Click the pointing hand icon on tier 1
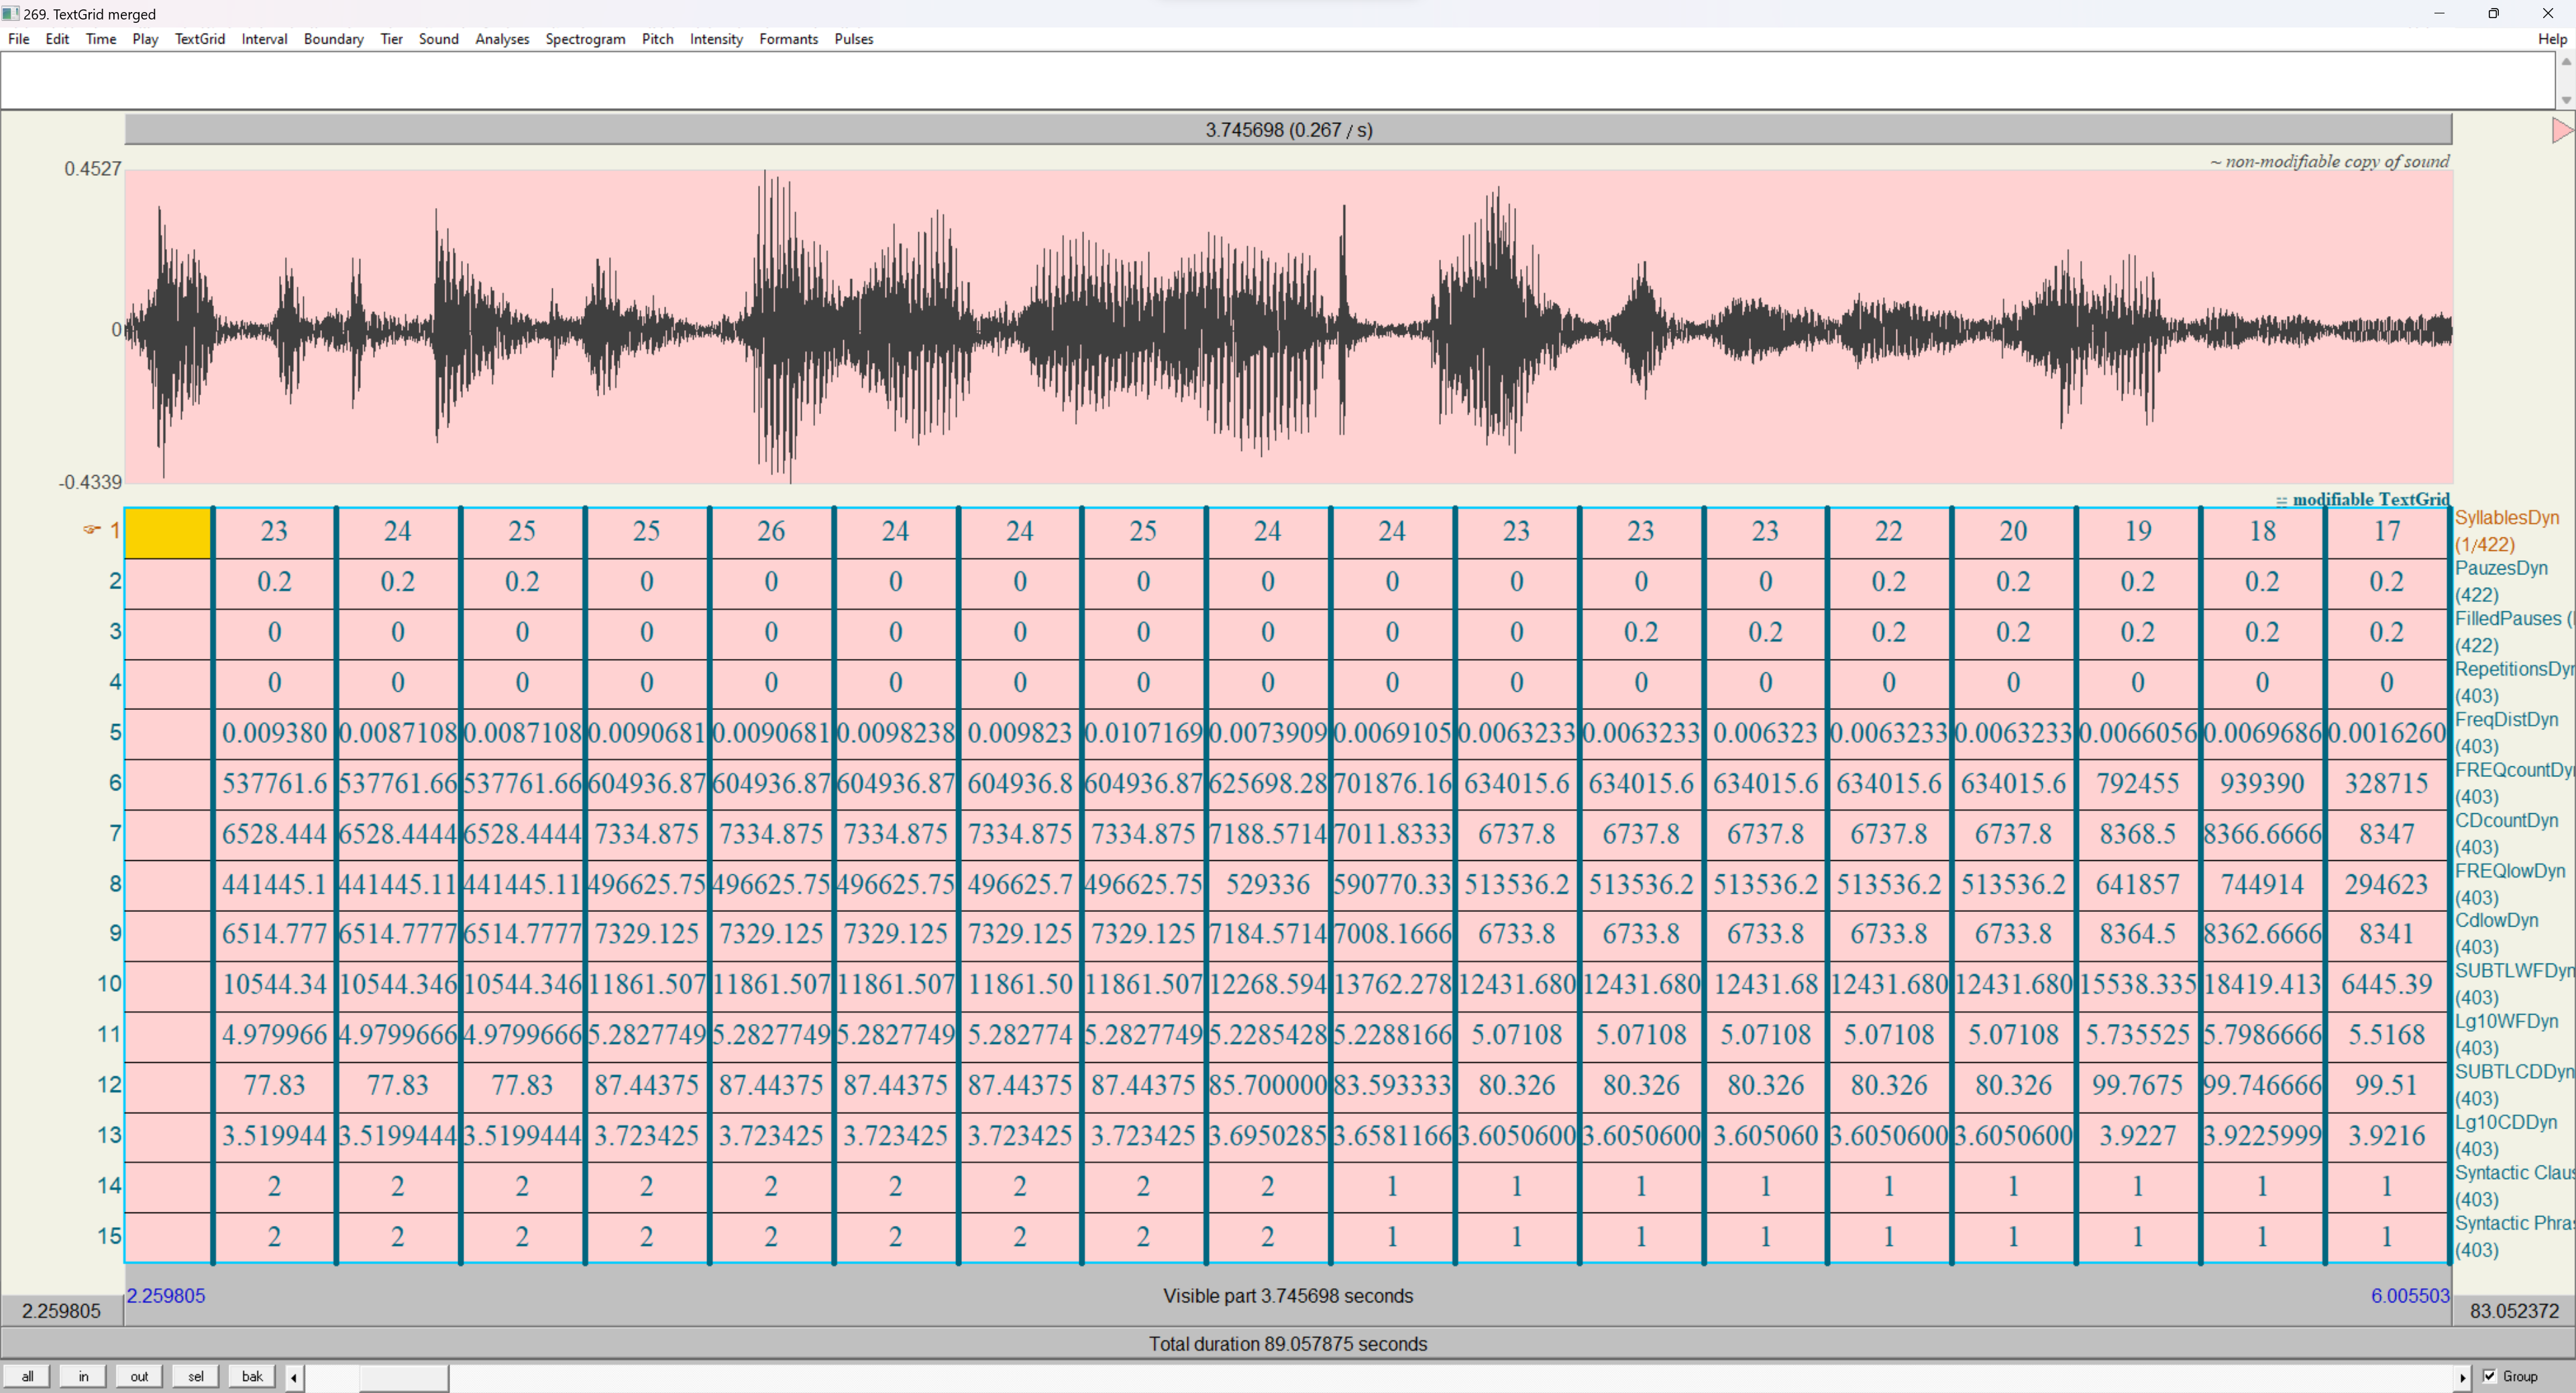 coord(92,530)
